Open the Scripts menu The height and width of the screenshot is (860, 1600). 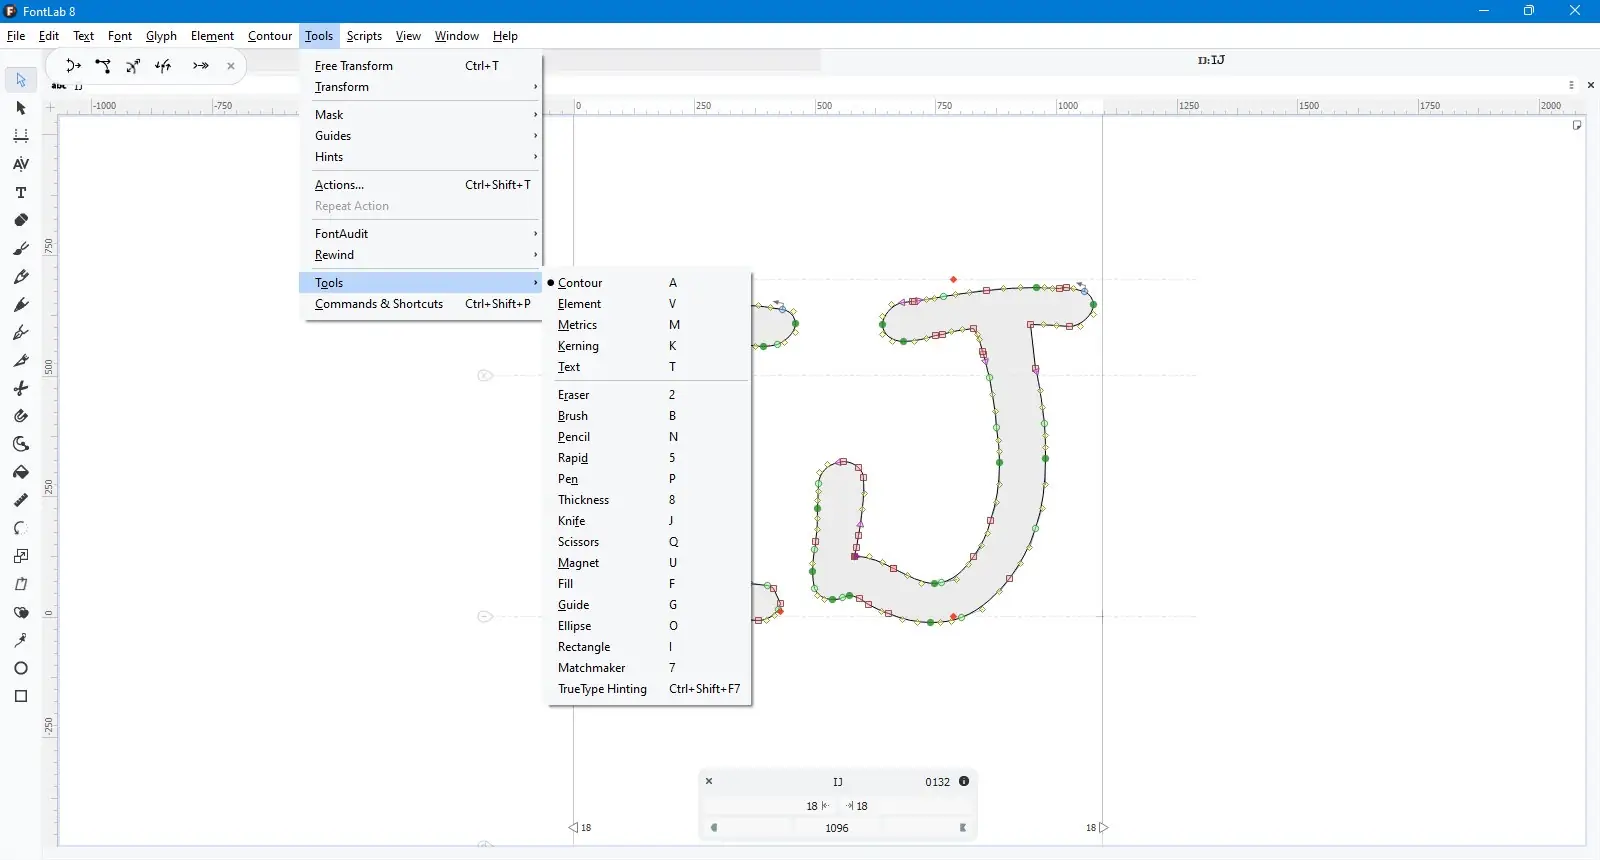(364, 36)
